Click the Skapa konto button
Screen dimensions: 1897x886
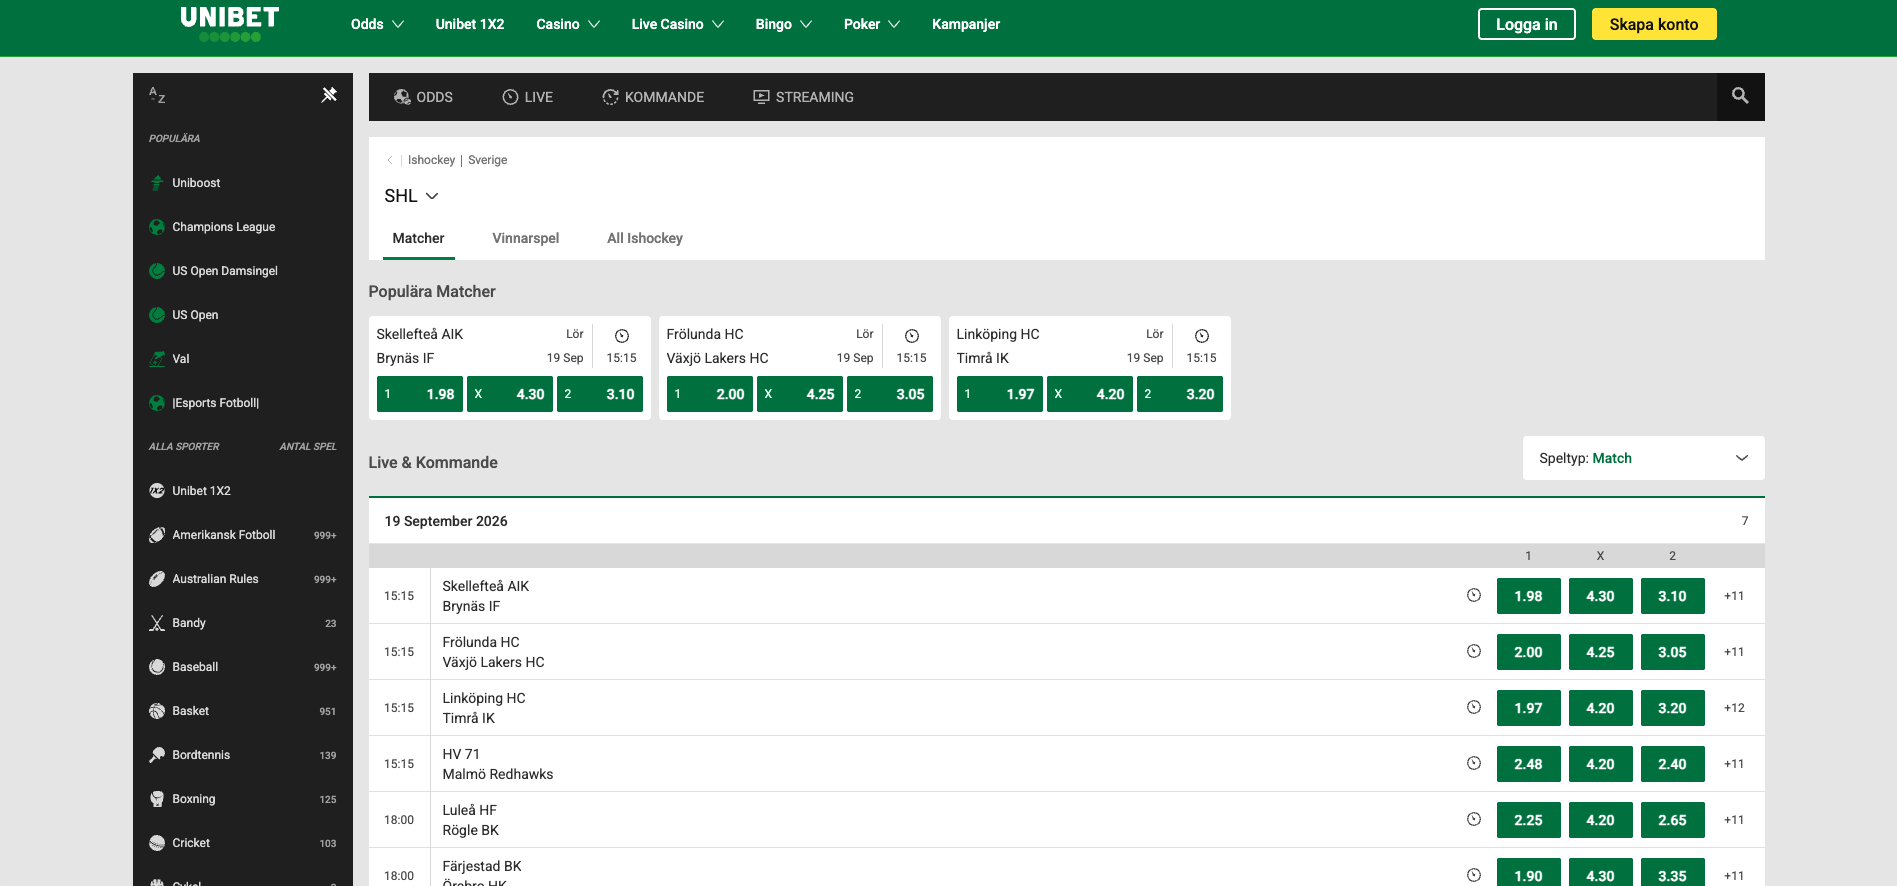[1654, 24]
